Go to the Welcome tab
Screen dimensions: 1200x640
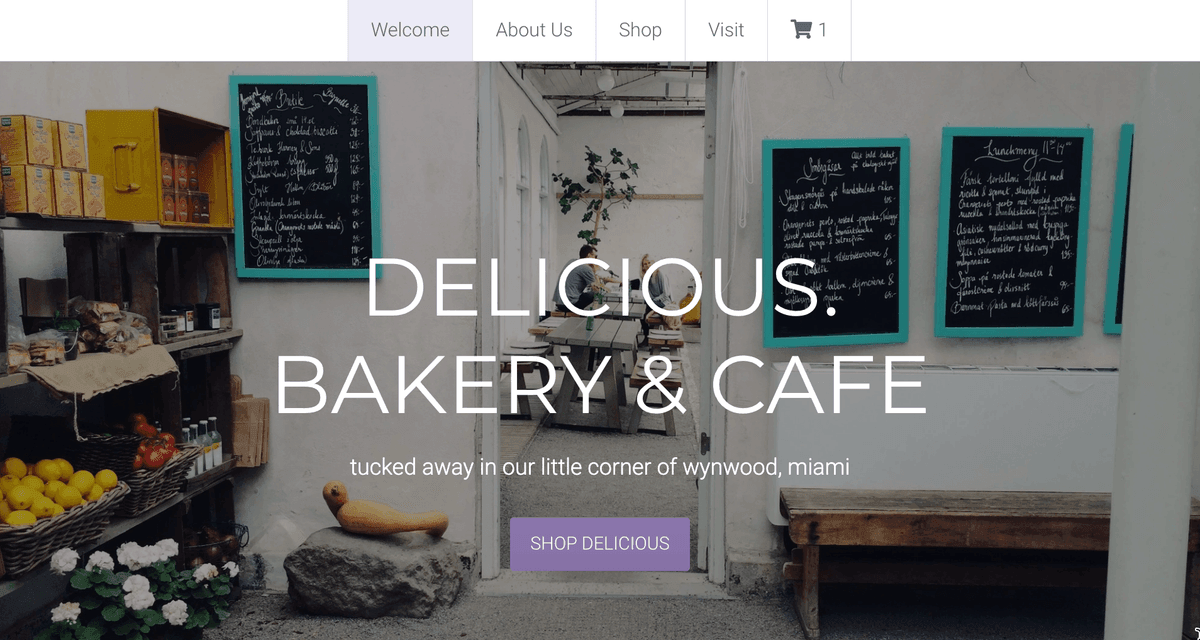tap(410, 30)
